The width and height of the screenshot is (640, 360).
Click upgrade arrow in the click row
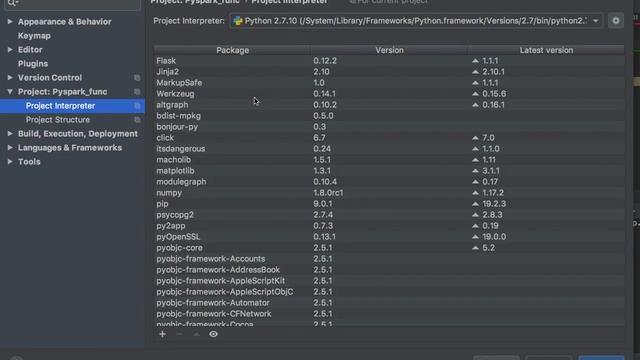click(x=475, y=138)
